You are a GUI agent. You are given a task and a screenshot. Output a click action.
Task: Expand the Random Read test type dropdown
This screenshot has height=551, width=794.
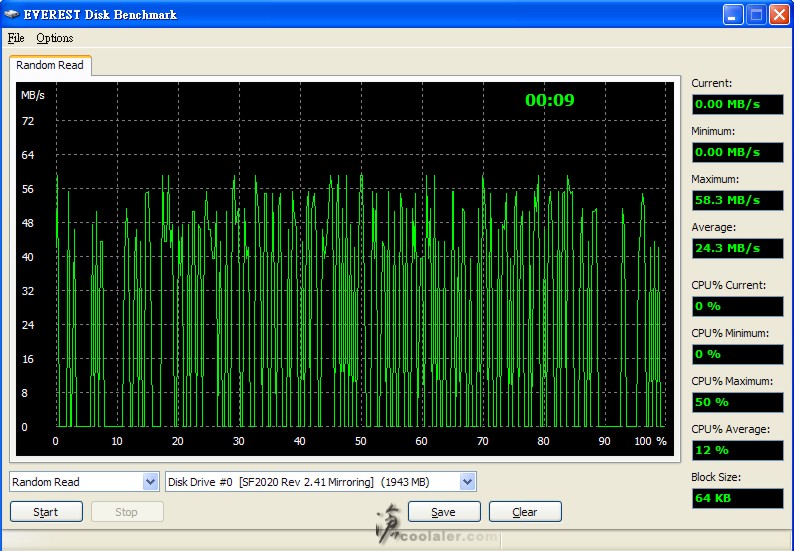150,482
